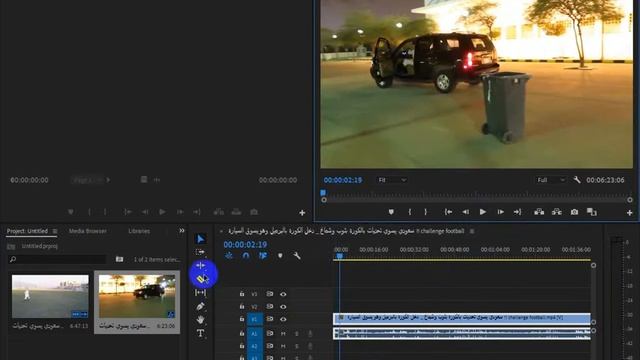Toggle lock on V3 track

coord(242,294)
